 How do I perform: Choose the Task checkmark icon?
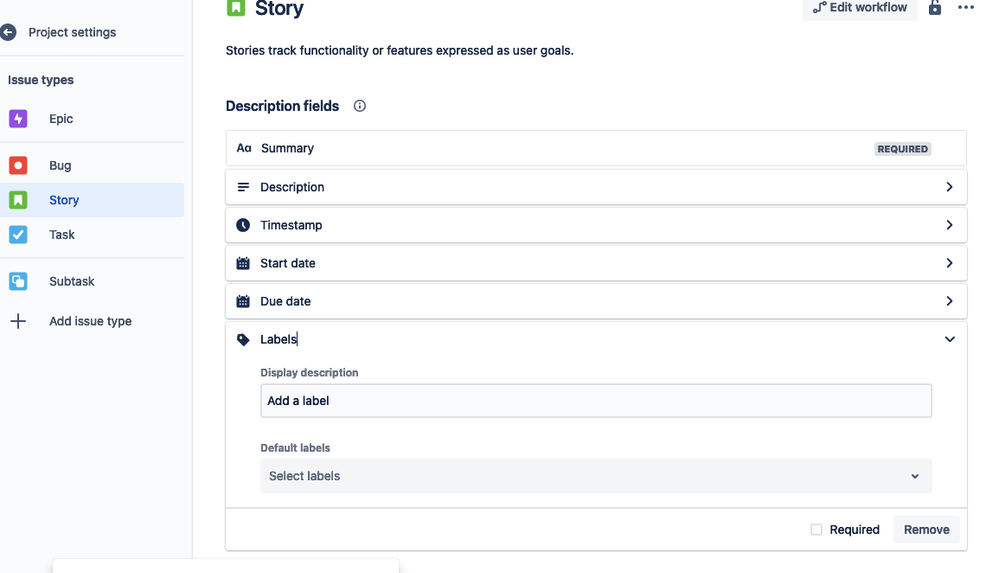point(18,235)
